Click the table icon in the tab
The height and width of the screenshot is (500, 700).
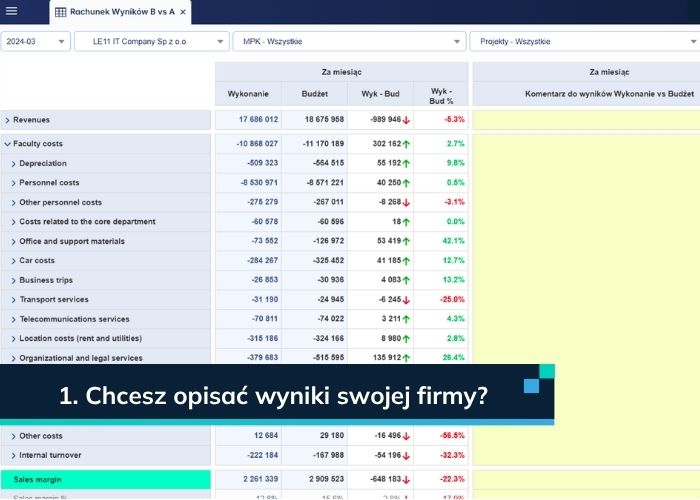point(60,12)
